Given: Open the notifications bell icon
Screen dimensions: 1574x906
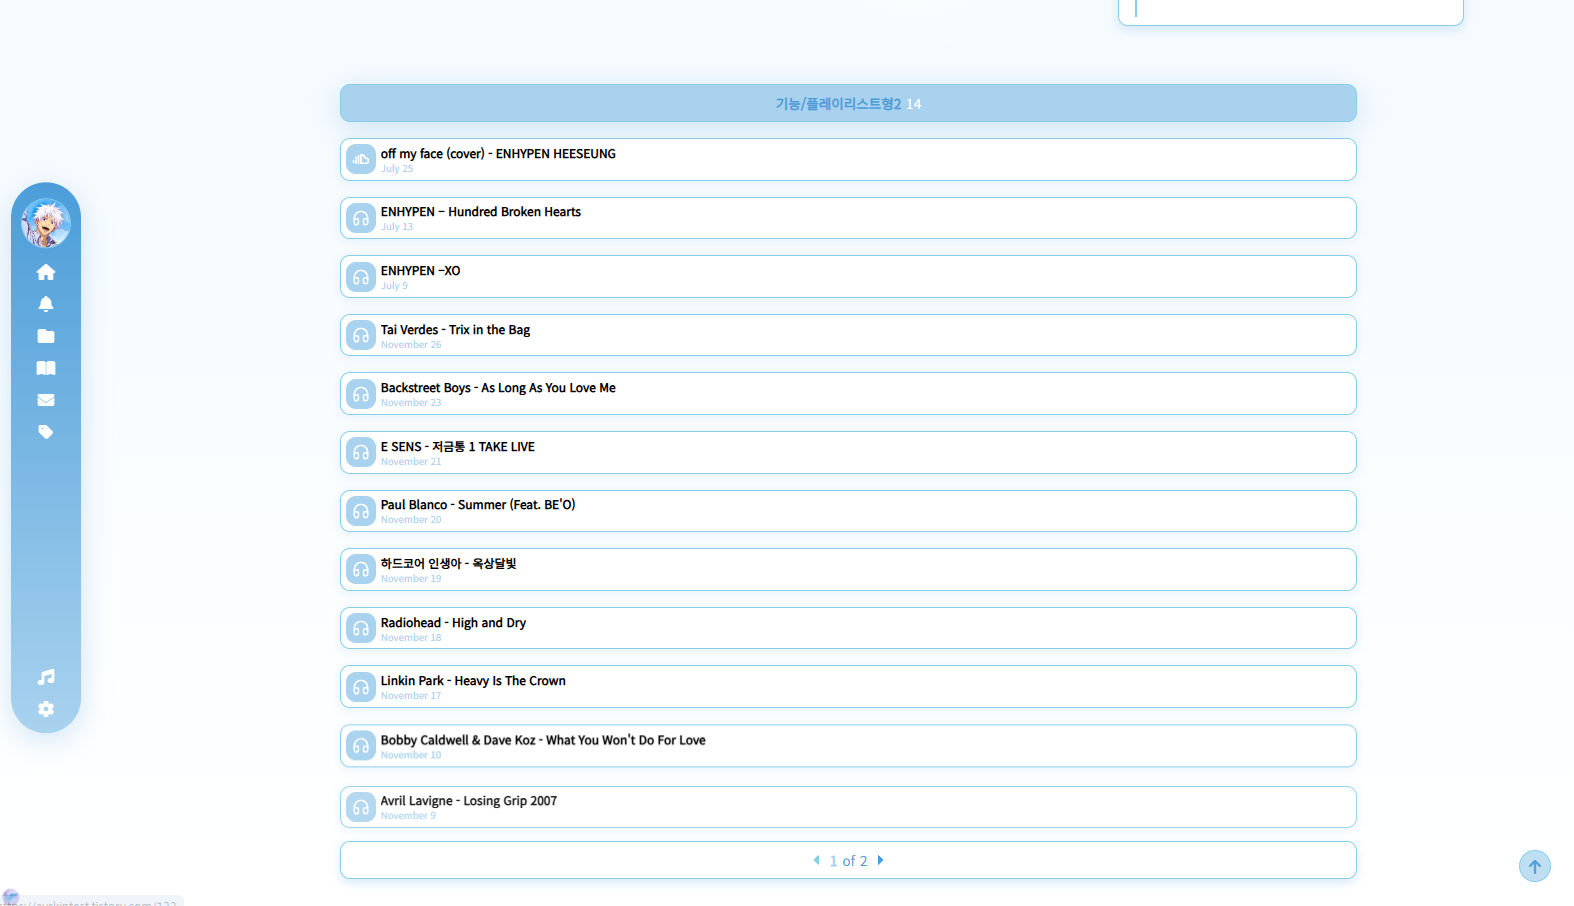Looking at the screenshot, I should tap(46, 304).
